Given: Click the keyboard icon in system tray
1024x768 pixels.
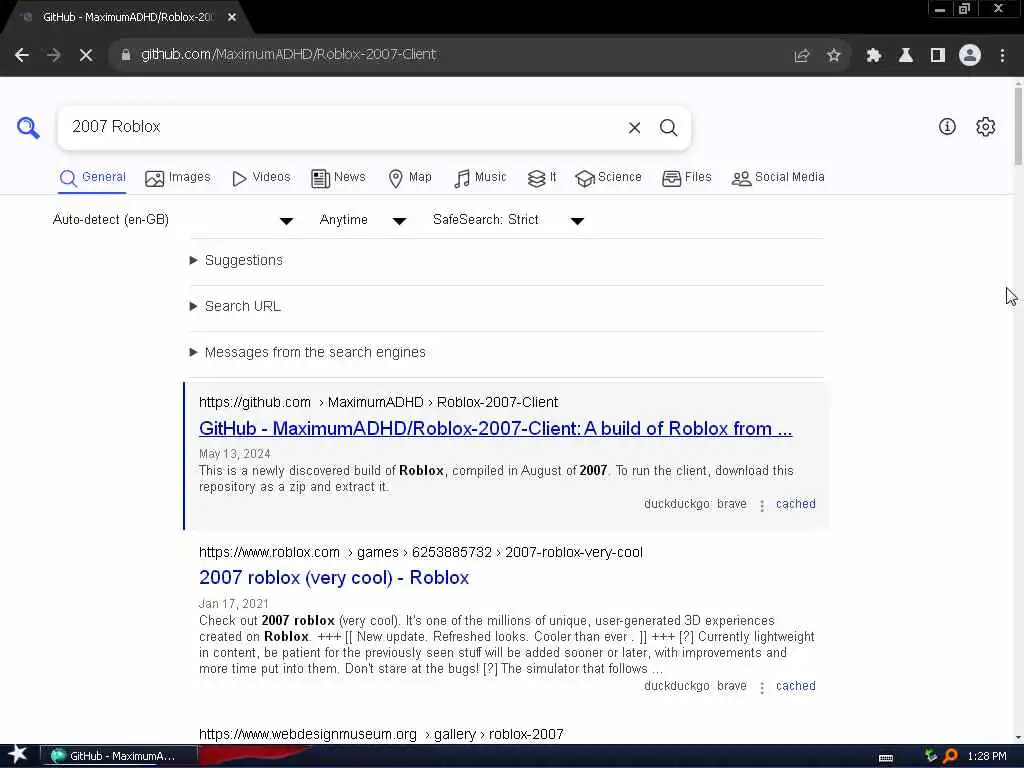Looking at the screenshot, I should 886,758.
